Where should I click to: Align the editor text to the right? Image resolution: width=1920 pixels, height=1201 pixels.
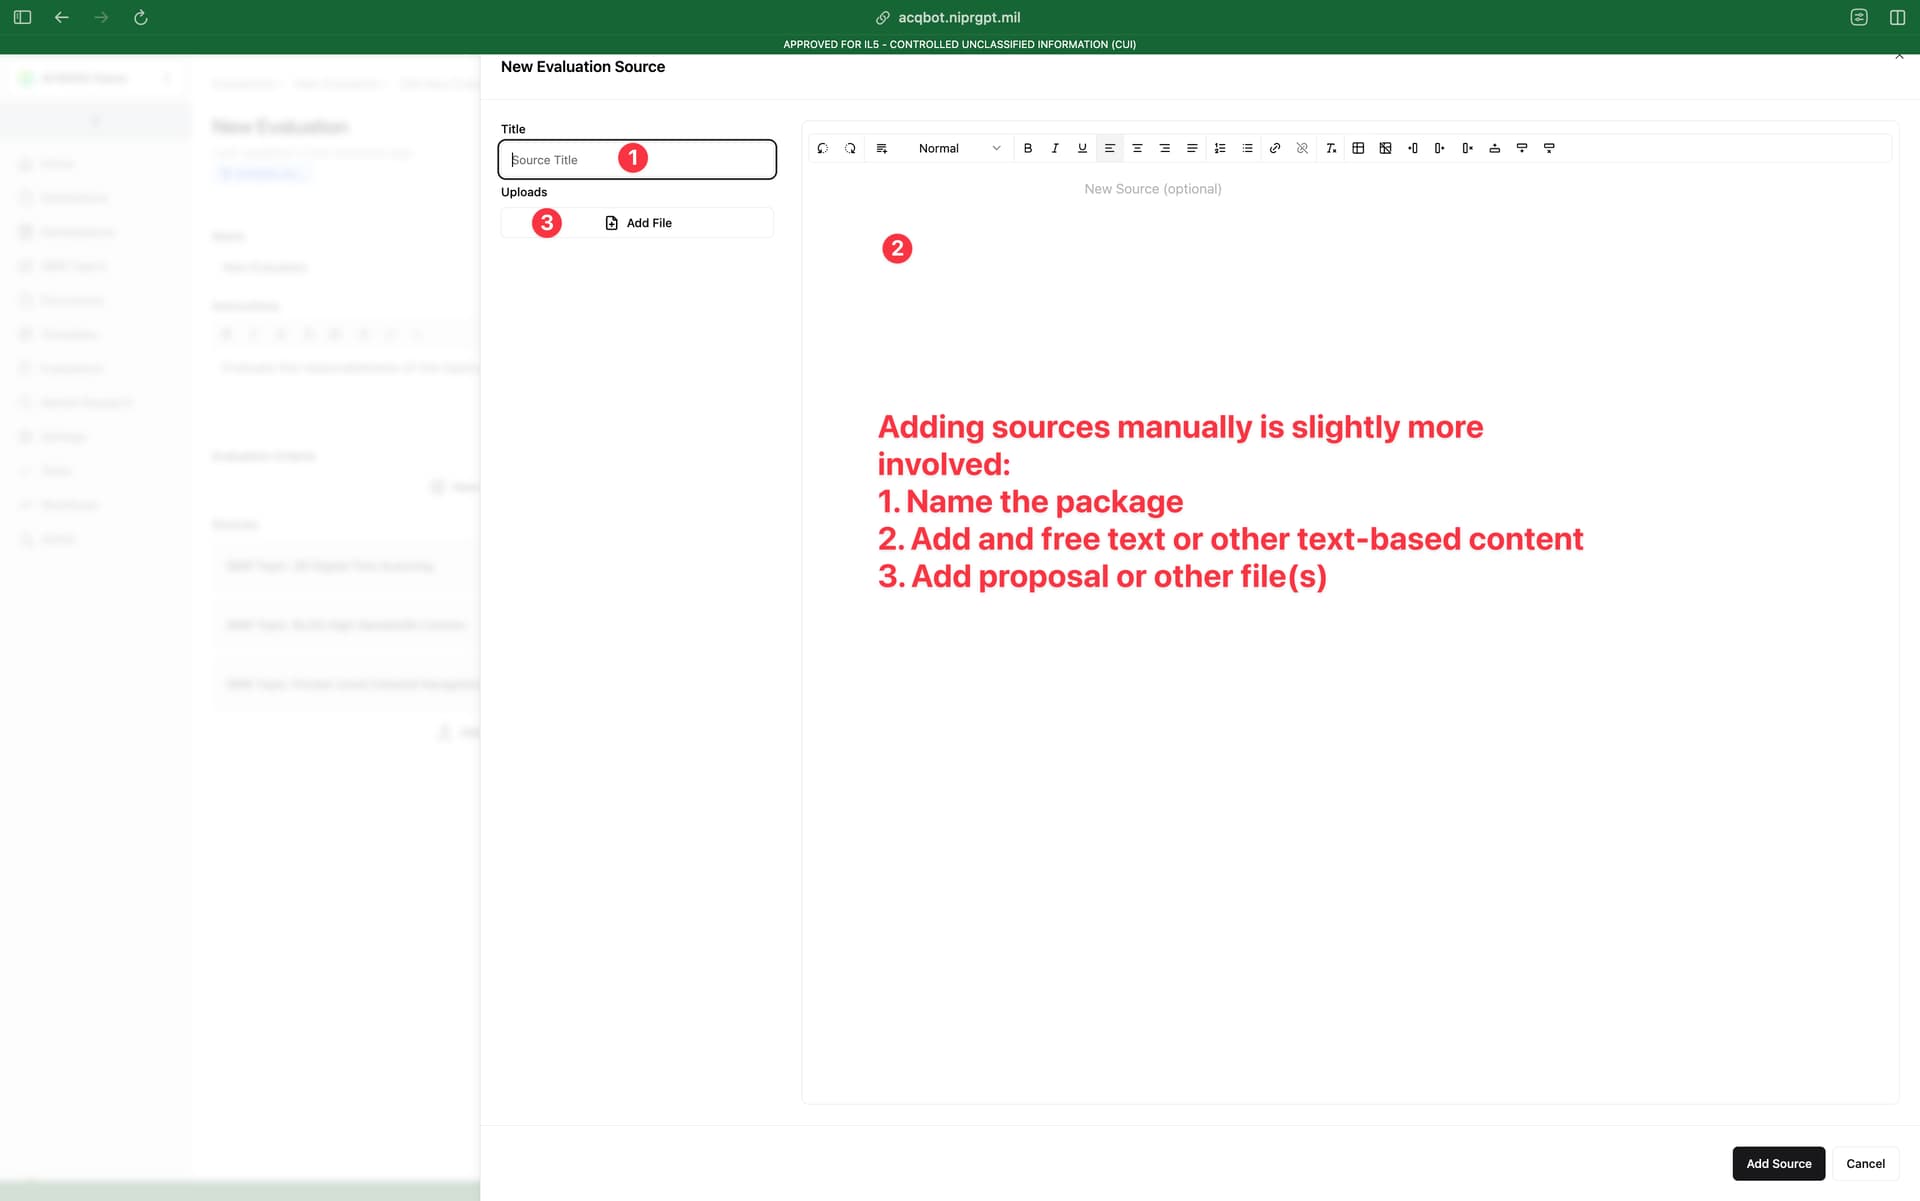click(x=1164, y=148)
